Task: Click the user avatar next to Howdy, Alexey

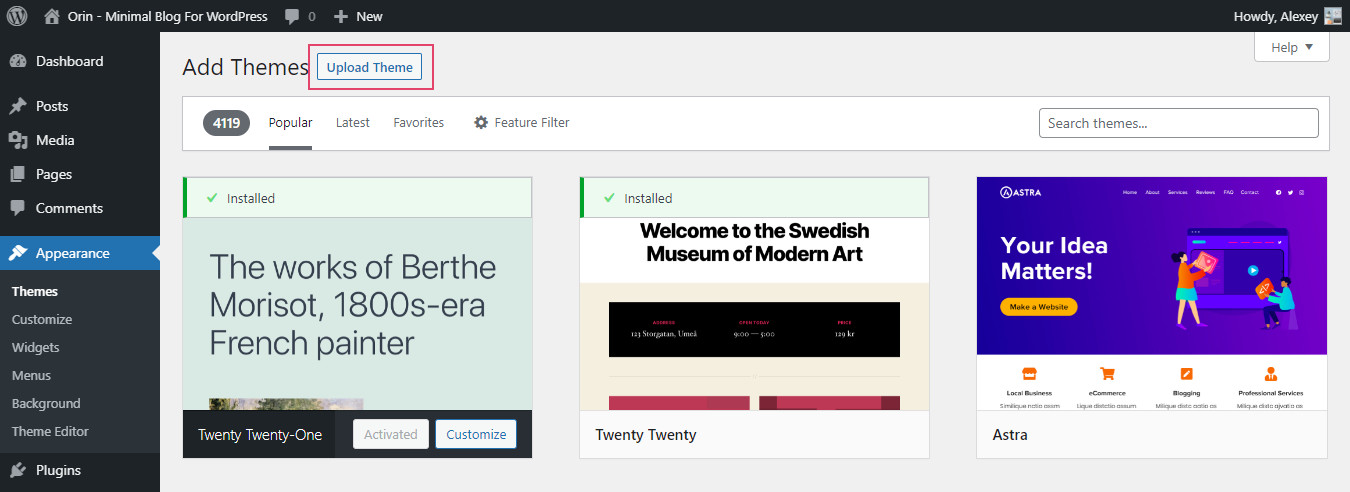Action: point(1332,16)
